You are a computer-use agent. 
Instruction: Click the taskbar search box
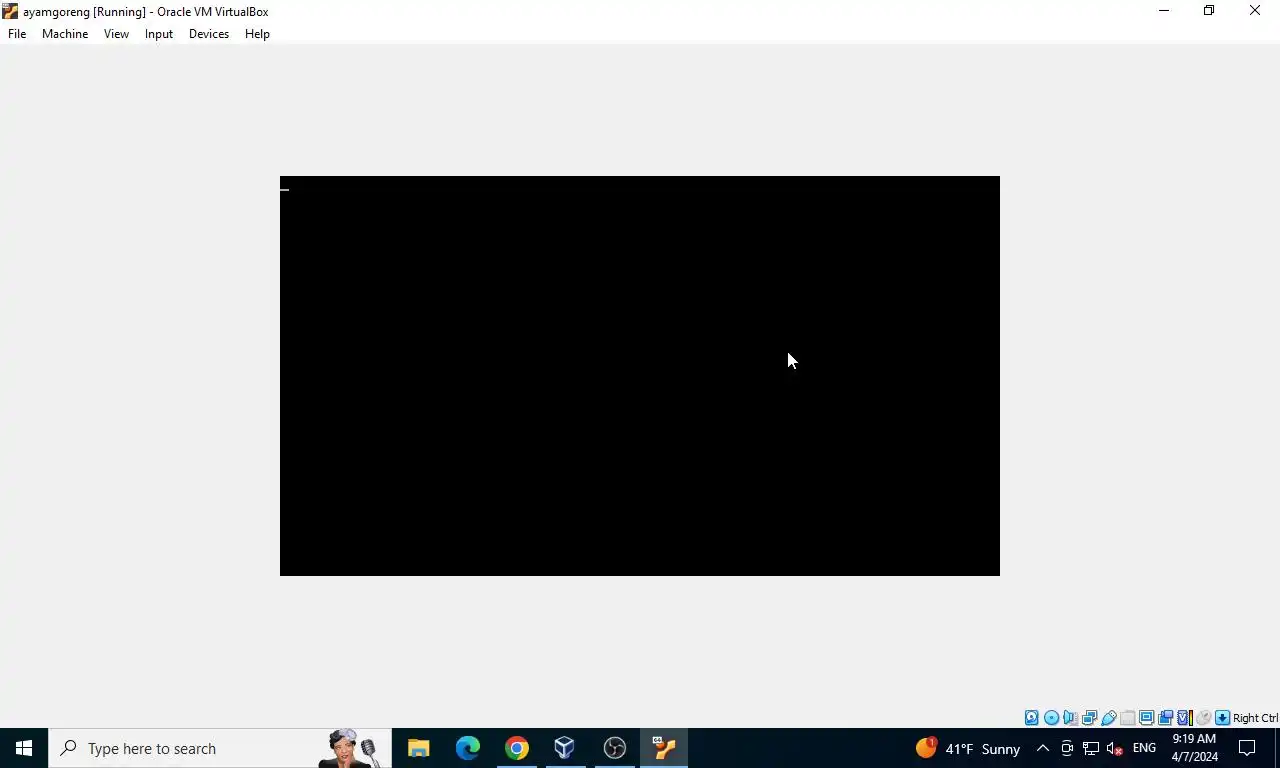[220, 748]
